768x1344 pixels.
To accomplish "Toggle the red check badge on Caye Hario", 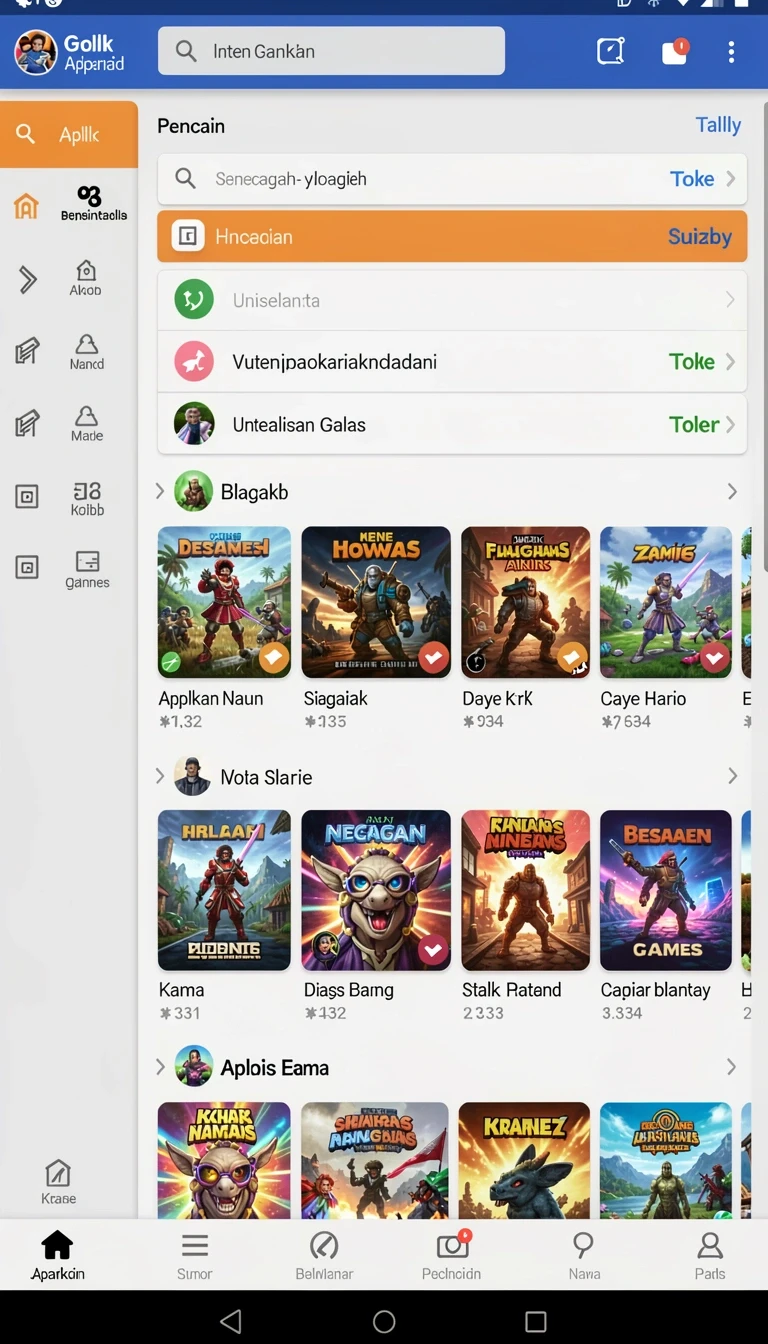I will pyautogui.click(x=714, y=657).
